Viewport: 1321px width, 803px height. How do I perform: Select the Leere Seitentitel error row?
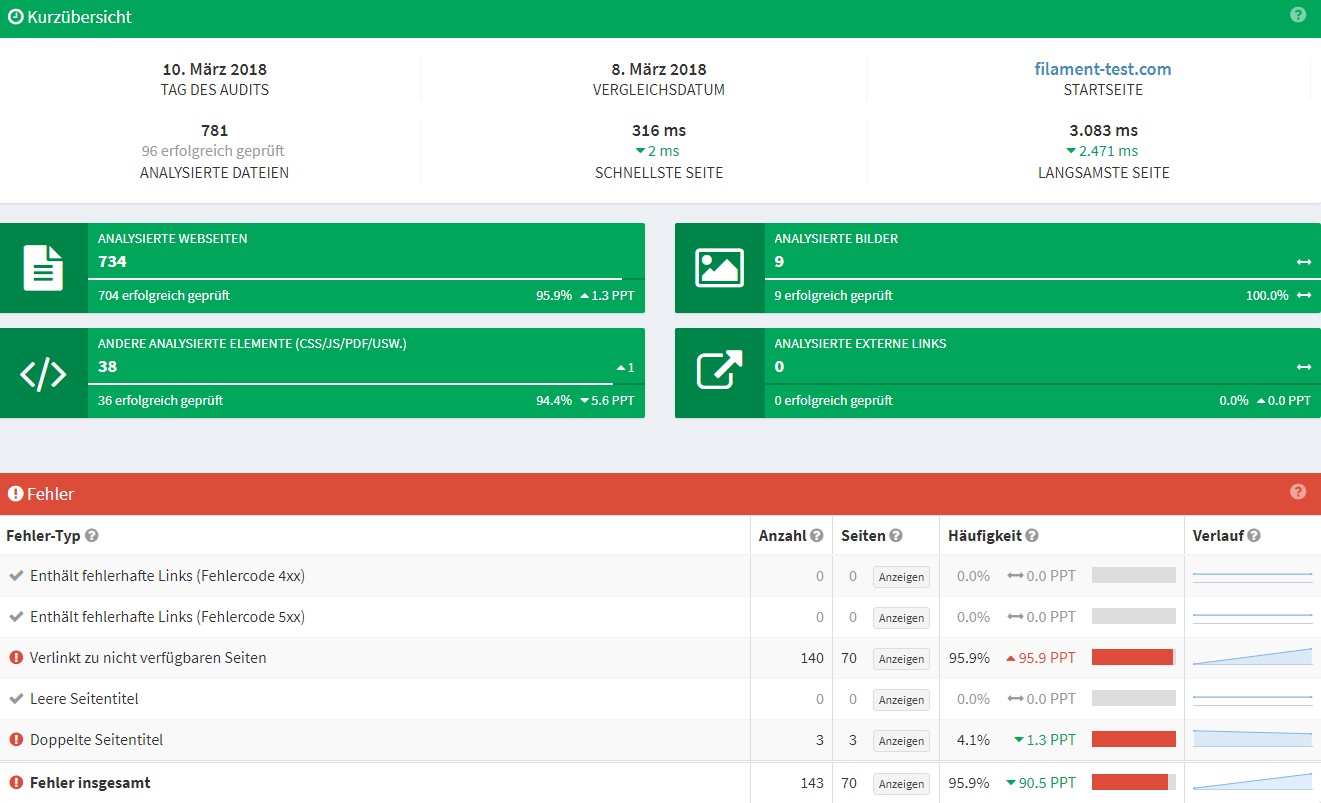(x=84, y=699)
